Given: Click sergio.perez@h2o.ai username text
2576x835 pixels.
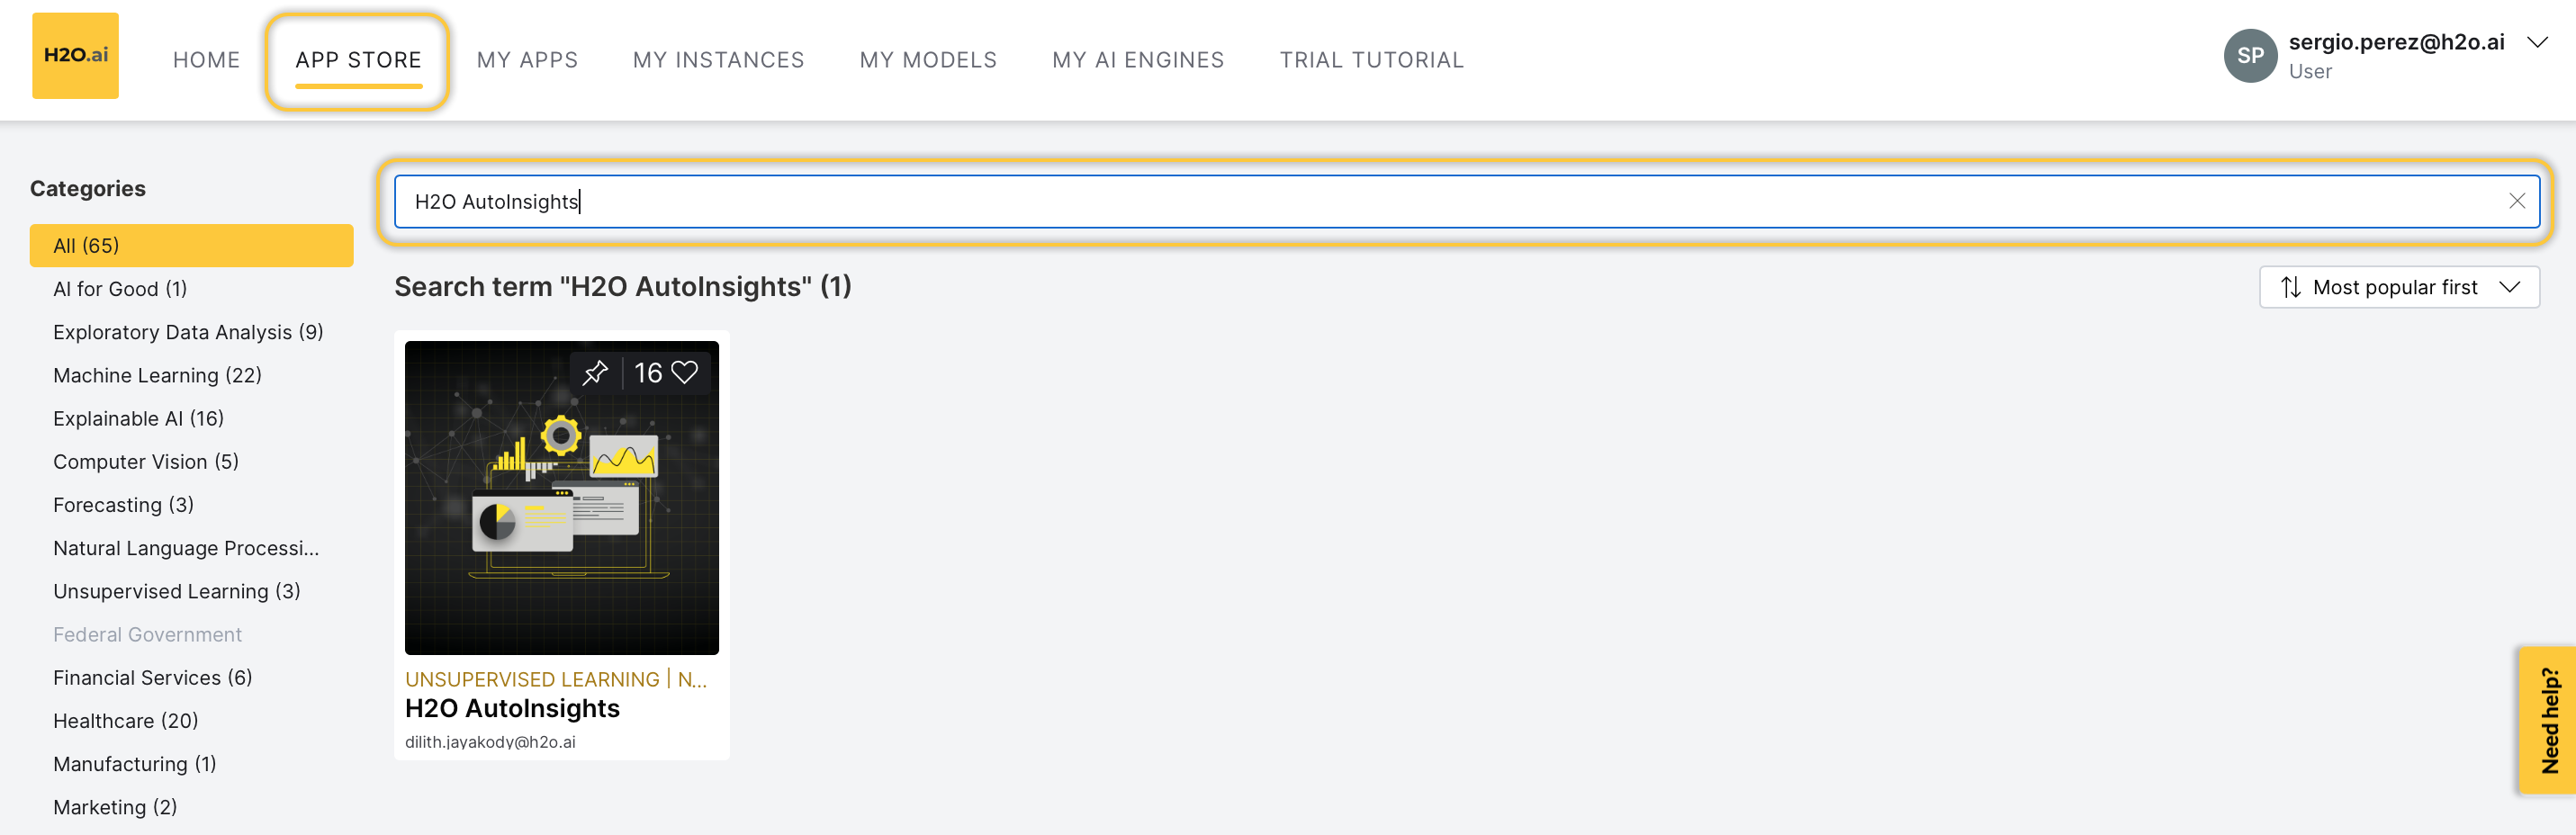Looking at the screenshot, I should coord(2396,42).
